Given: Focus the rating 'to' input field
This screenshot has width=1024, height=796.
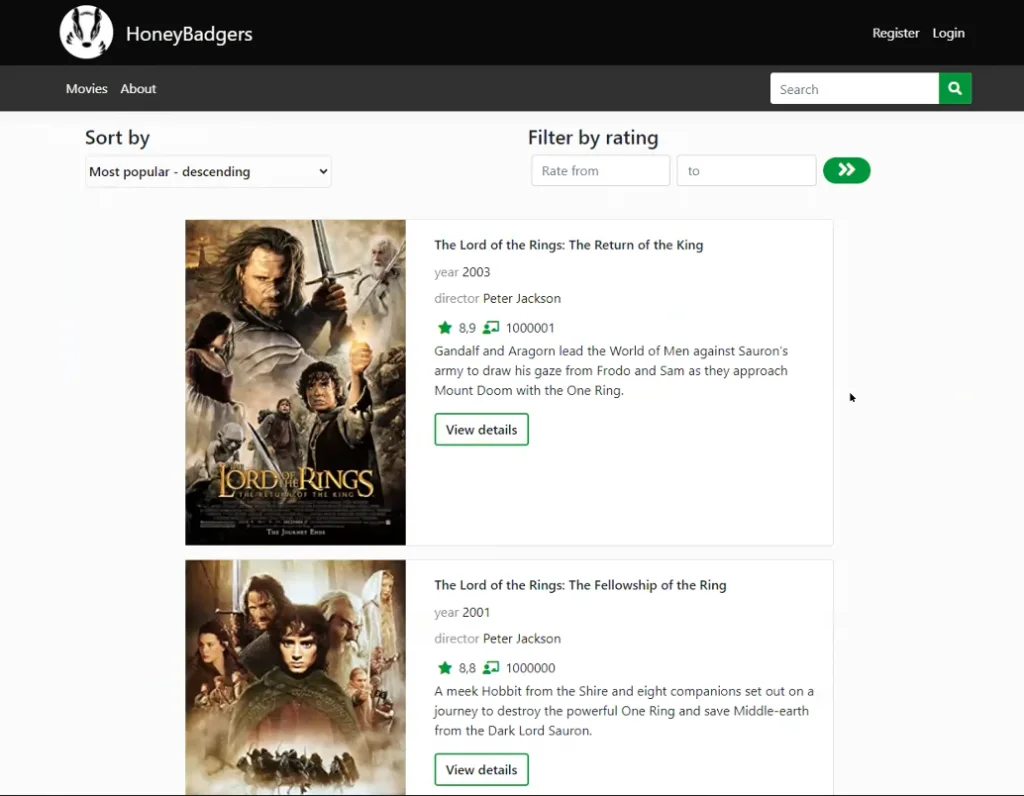Looking at the screenshot, I should tap(746, 170).
